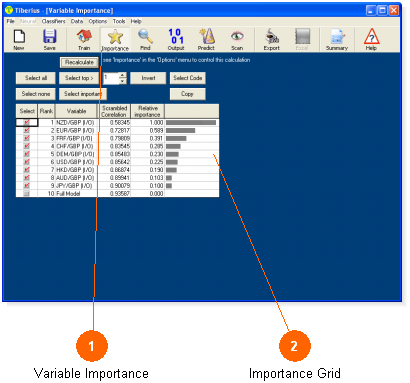Click the Tiberius title bar app icon
410x383 pixels.
click(9, 10)
